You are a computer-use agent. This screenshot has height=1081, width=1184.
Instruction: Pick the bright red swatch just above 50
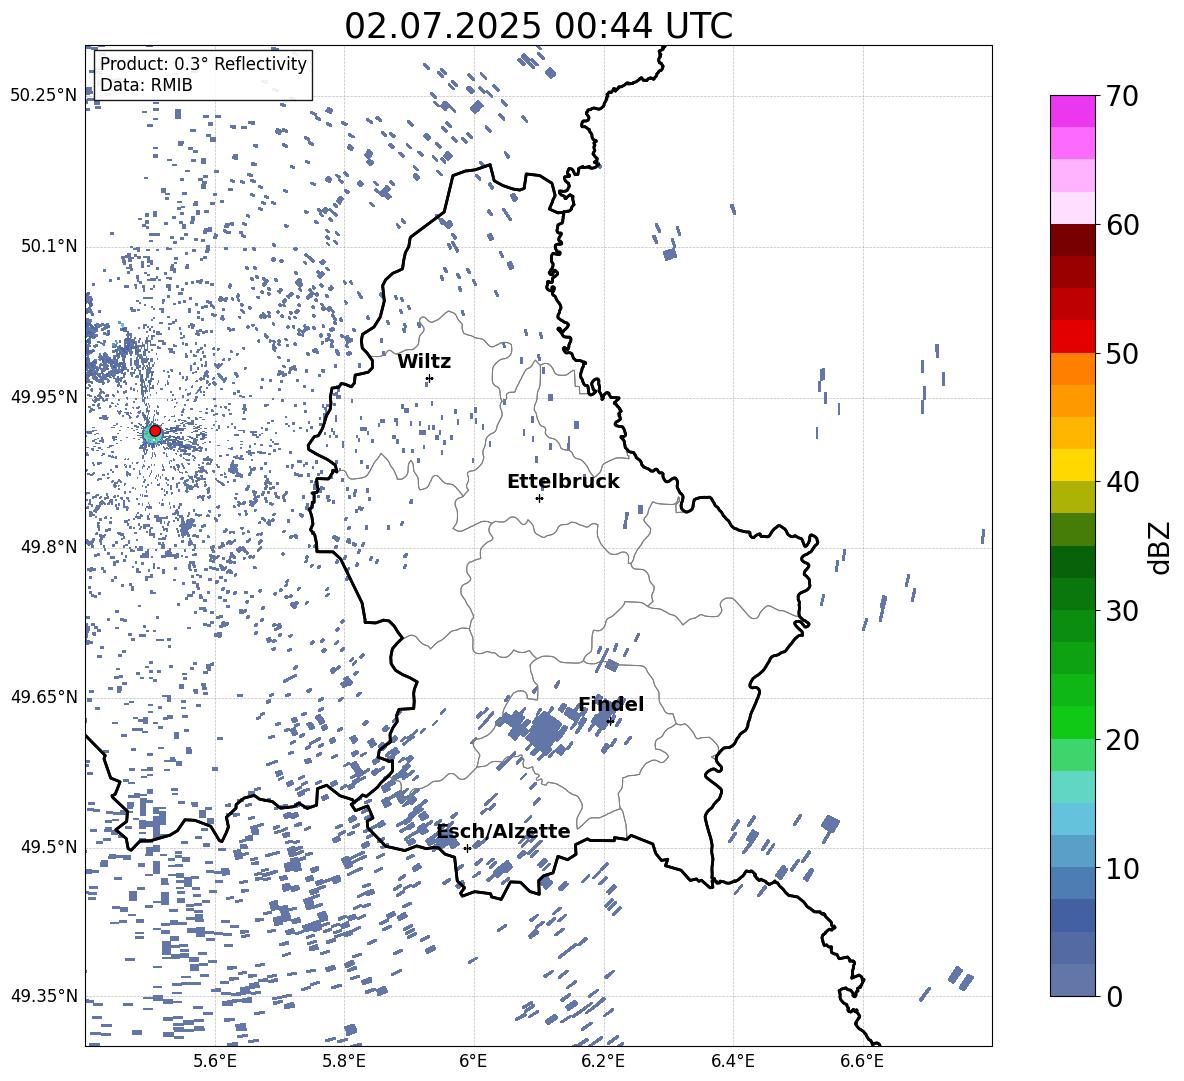tap(1072, 337)
